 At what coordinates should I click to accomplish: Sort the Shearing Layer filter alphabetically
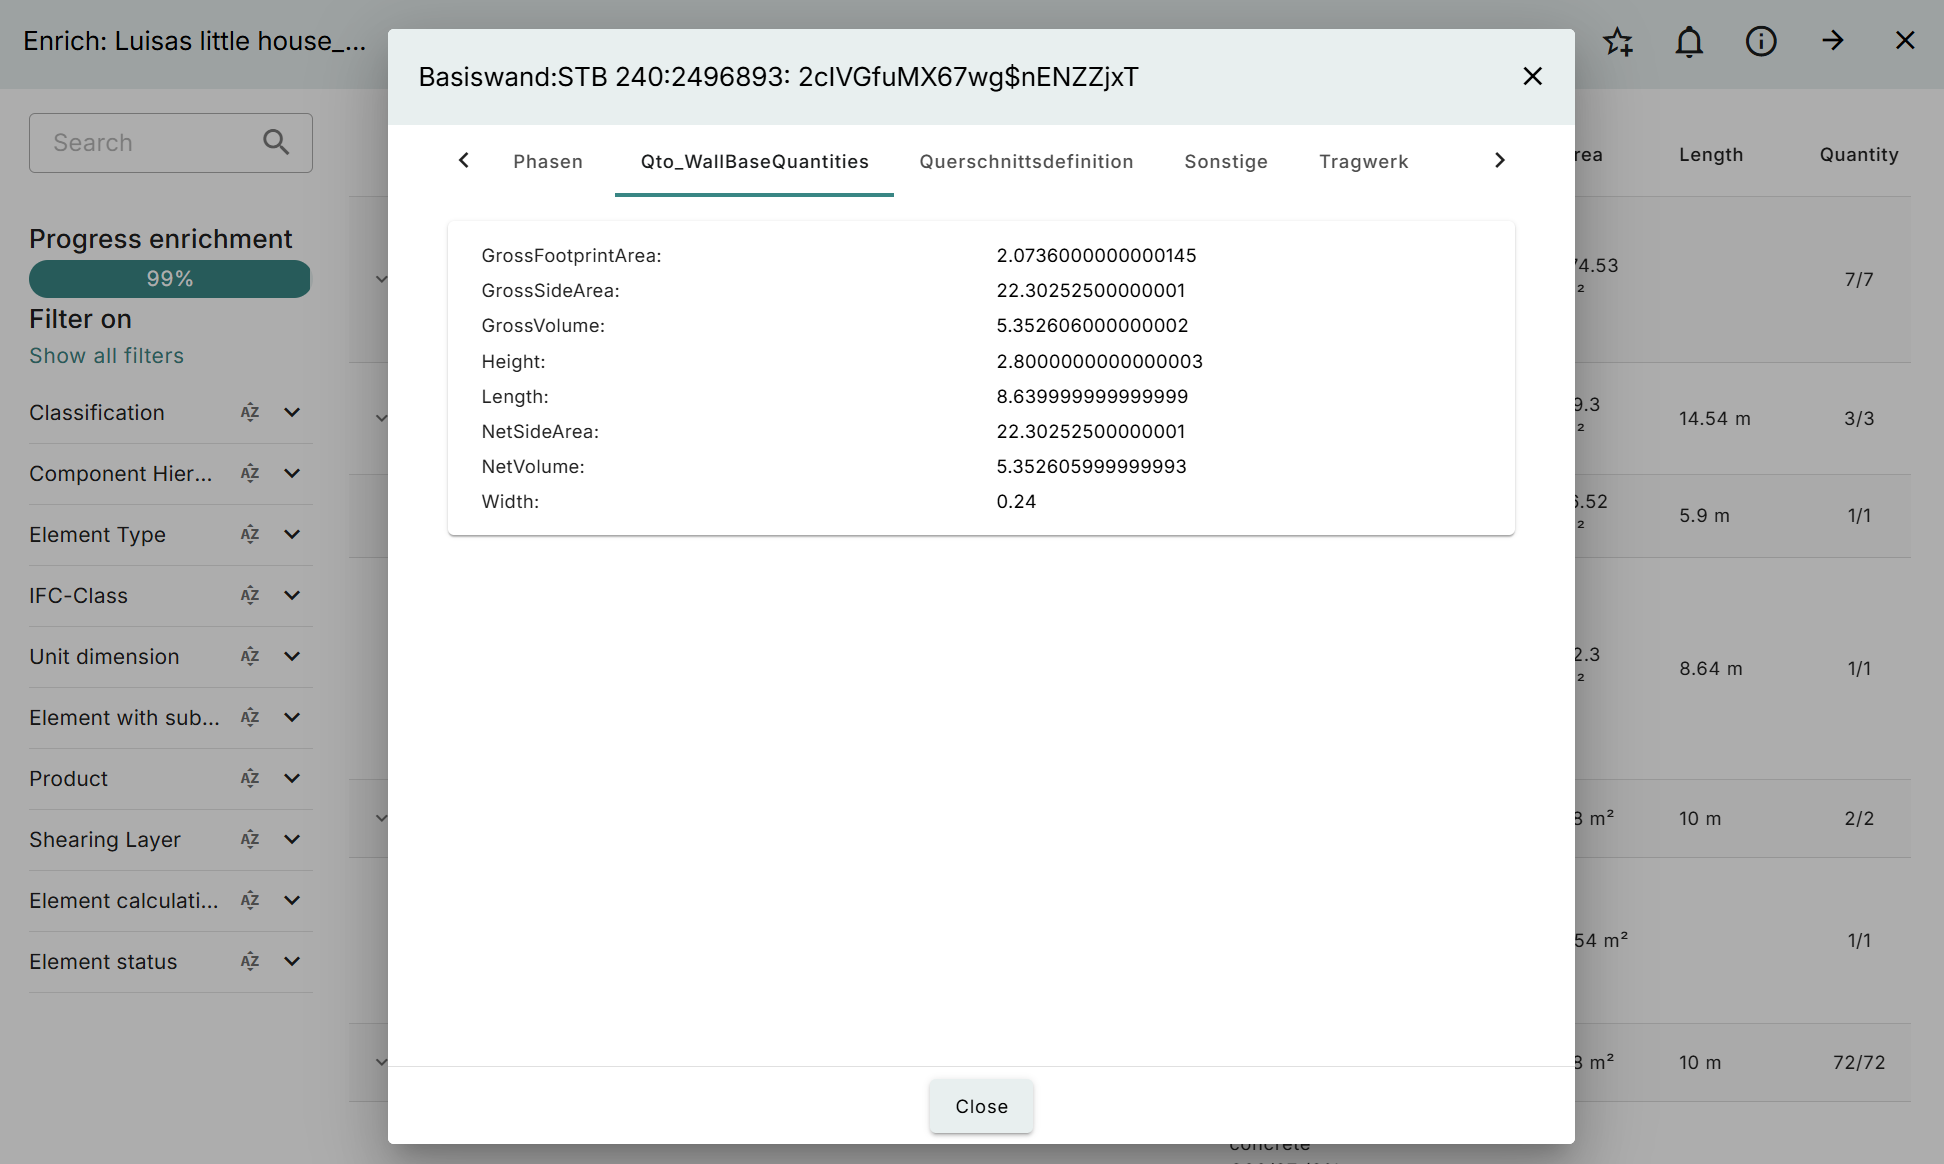[x=250, y=839]
